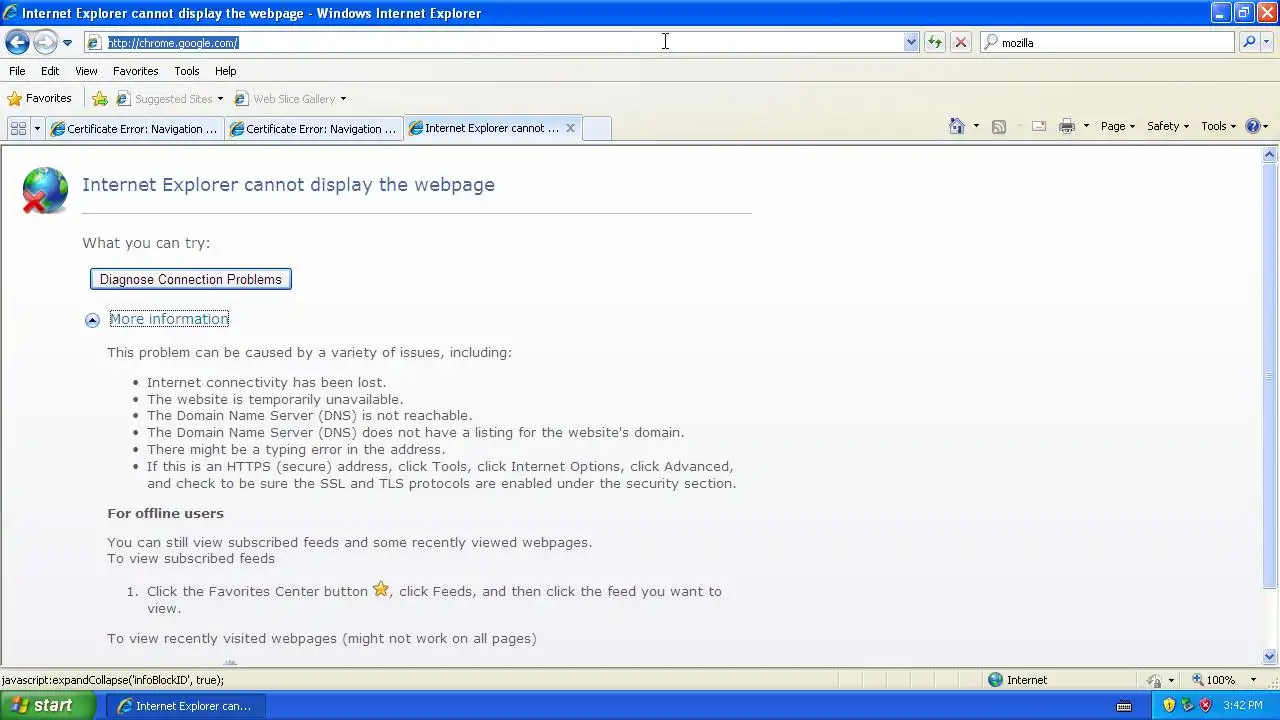Click the page title heading text
The width and height of the screenshot is (1280, 720).
pyautogui.click(x=288, y=185)
